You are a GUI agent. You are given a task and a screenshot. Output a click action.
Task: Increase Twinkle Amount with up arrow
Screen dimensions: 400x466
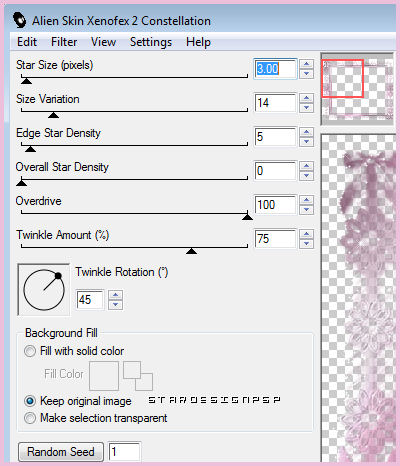pos(306,234)
